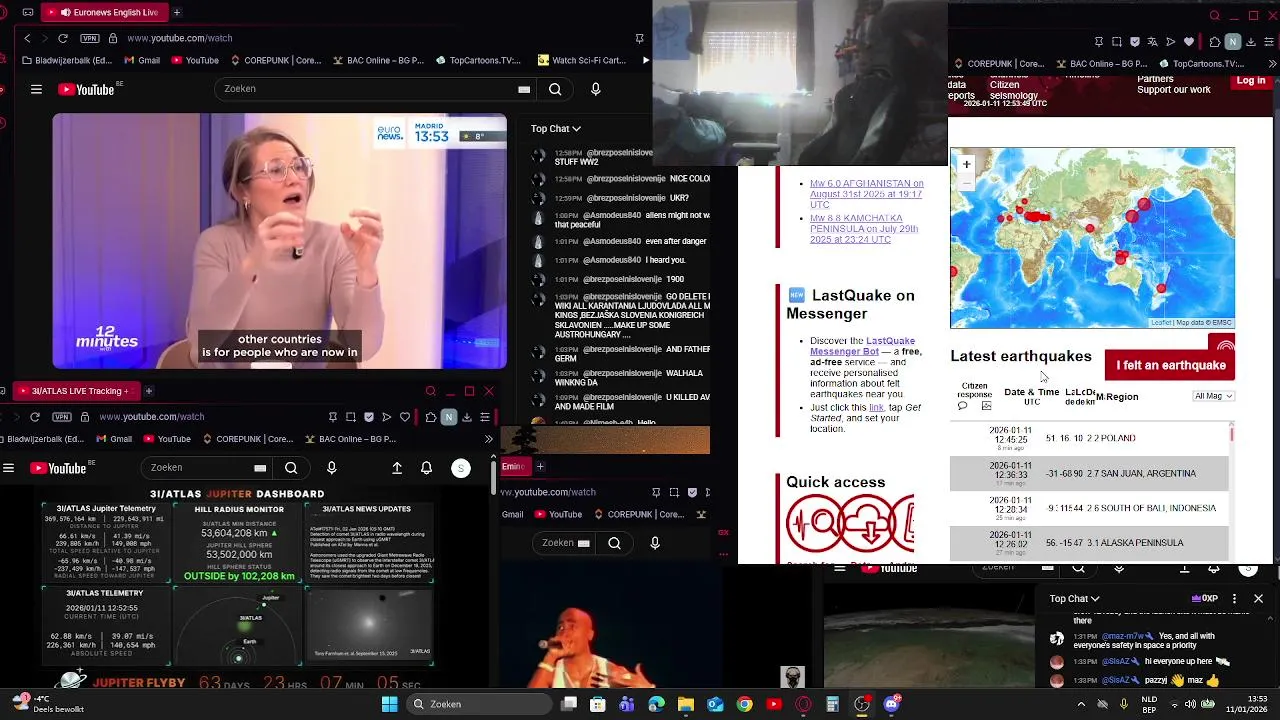
Task: Show hidden system tray icons chevron
Action: 1081,704
